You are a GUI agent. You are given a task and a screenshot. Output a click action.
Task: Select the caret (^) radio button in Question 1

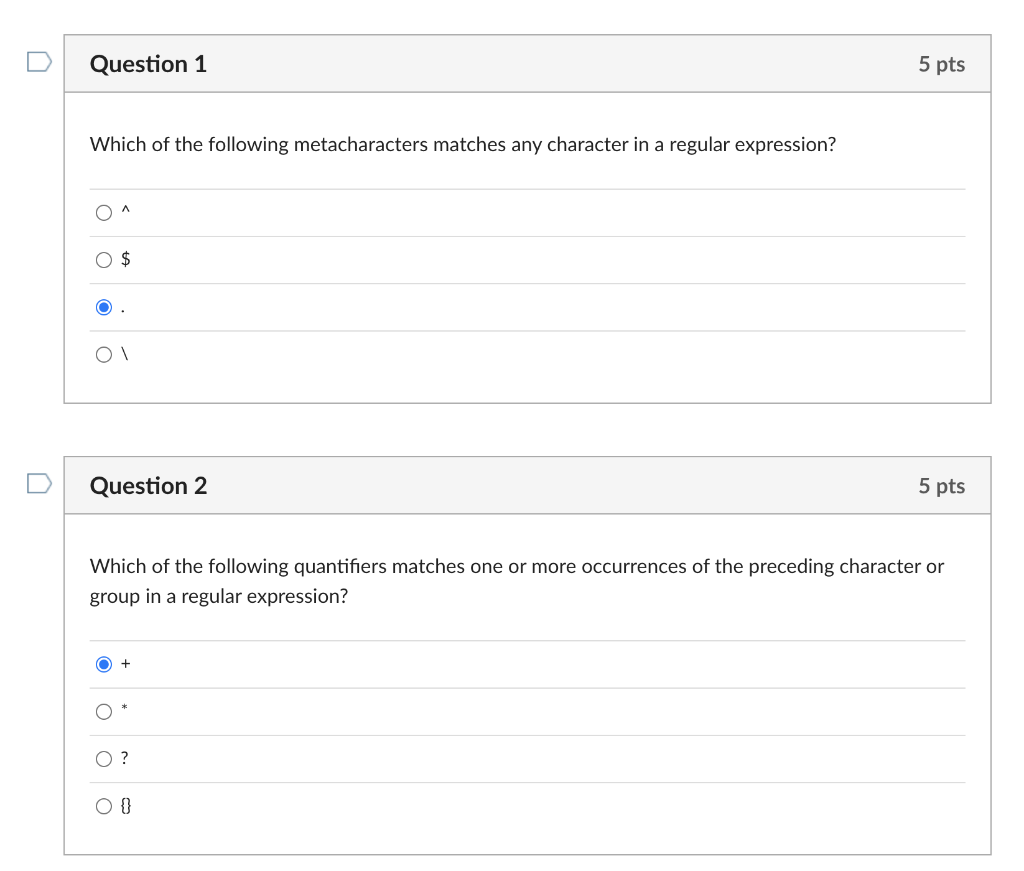[104, 213]
